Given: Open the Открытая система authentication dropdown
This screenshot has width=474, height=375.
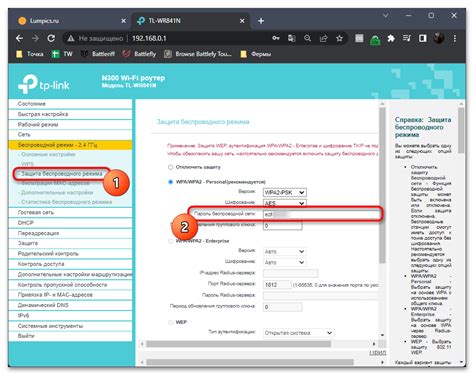Looking at the screenshot, I should [298, 333].
